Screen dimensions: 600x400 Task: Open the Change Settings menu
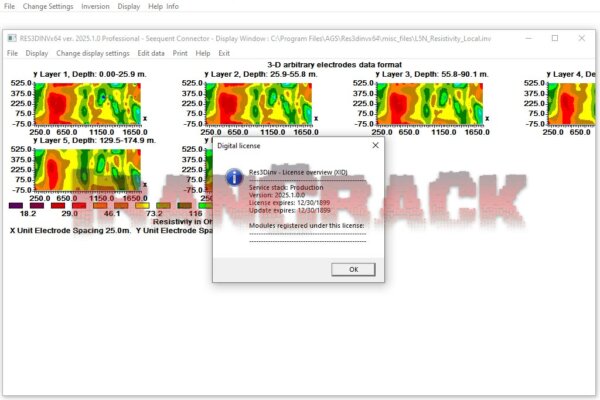pos(48,7)
